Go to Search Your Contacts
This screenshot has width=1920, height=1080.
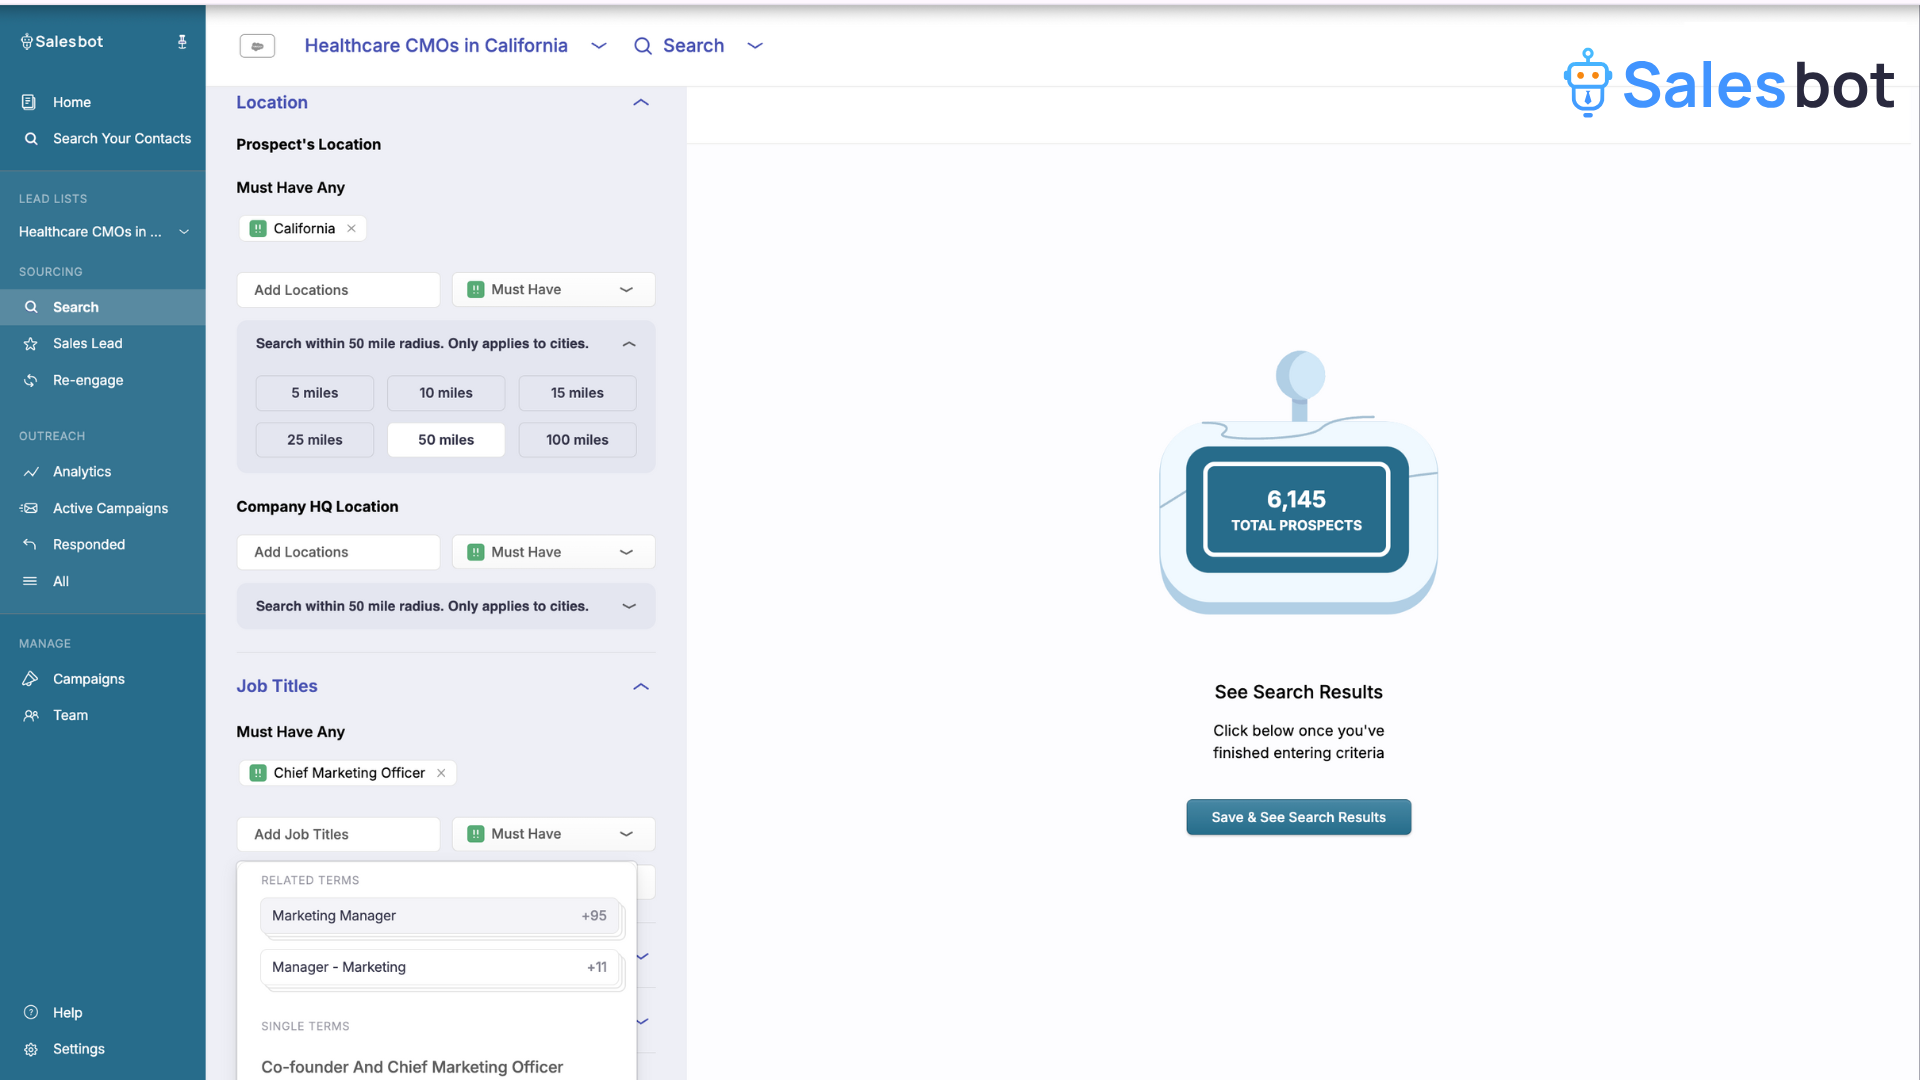coord(121,139)
